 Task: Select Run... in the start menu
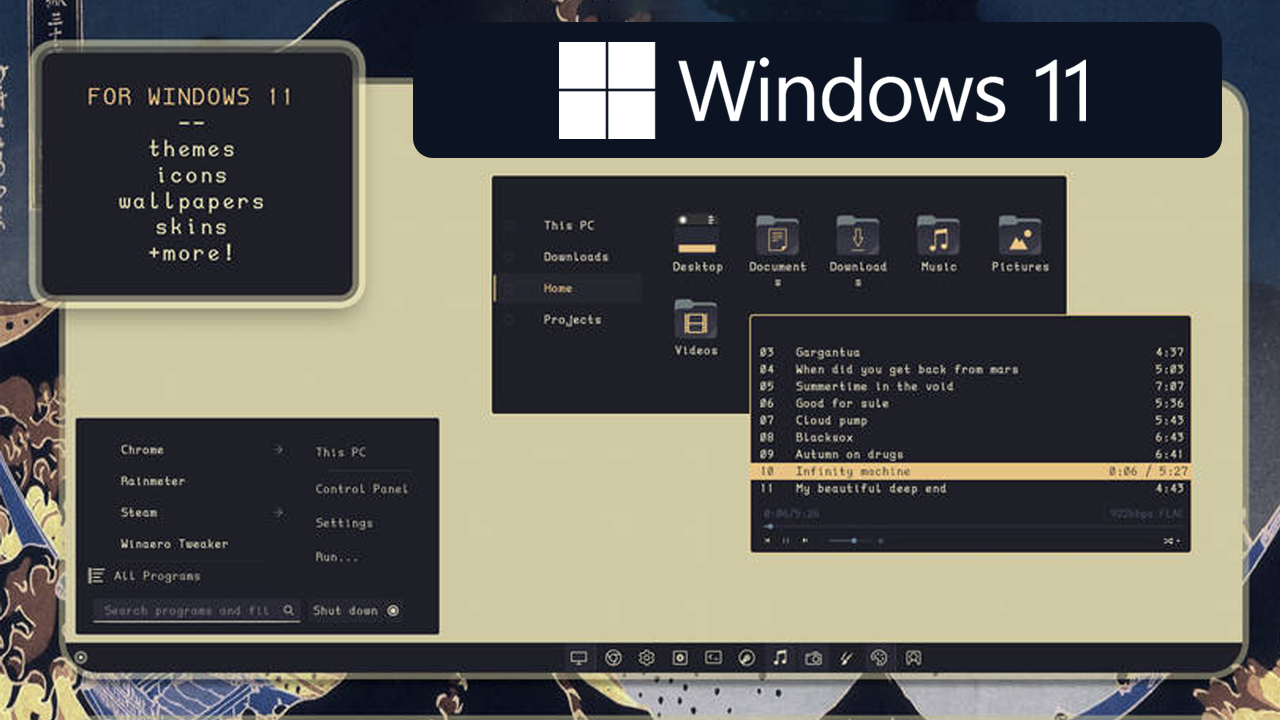click(337, 557)
